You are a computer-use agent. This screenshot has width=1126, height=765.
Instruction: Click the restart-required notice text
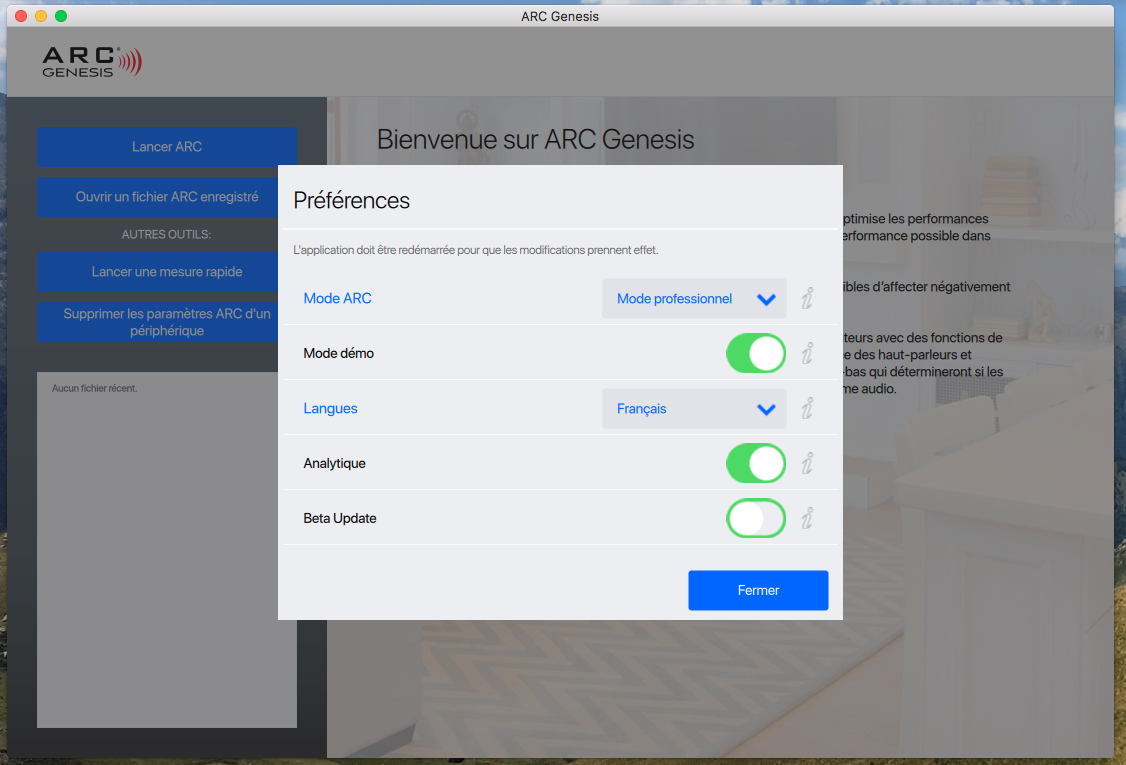point(475,250)
